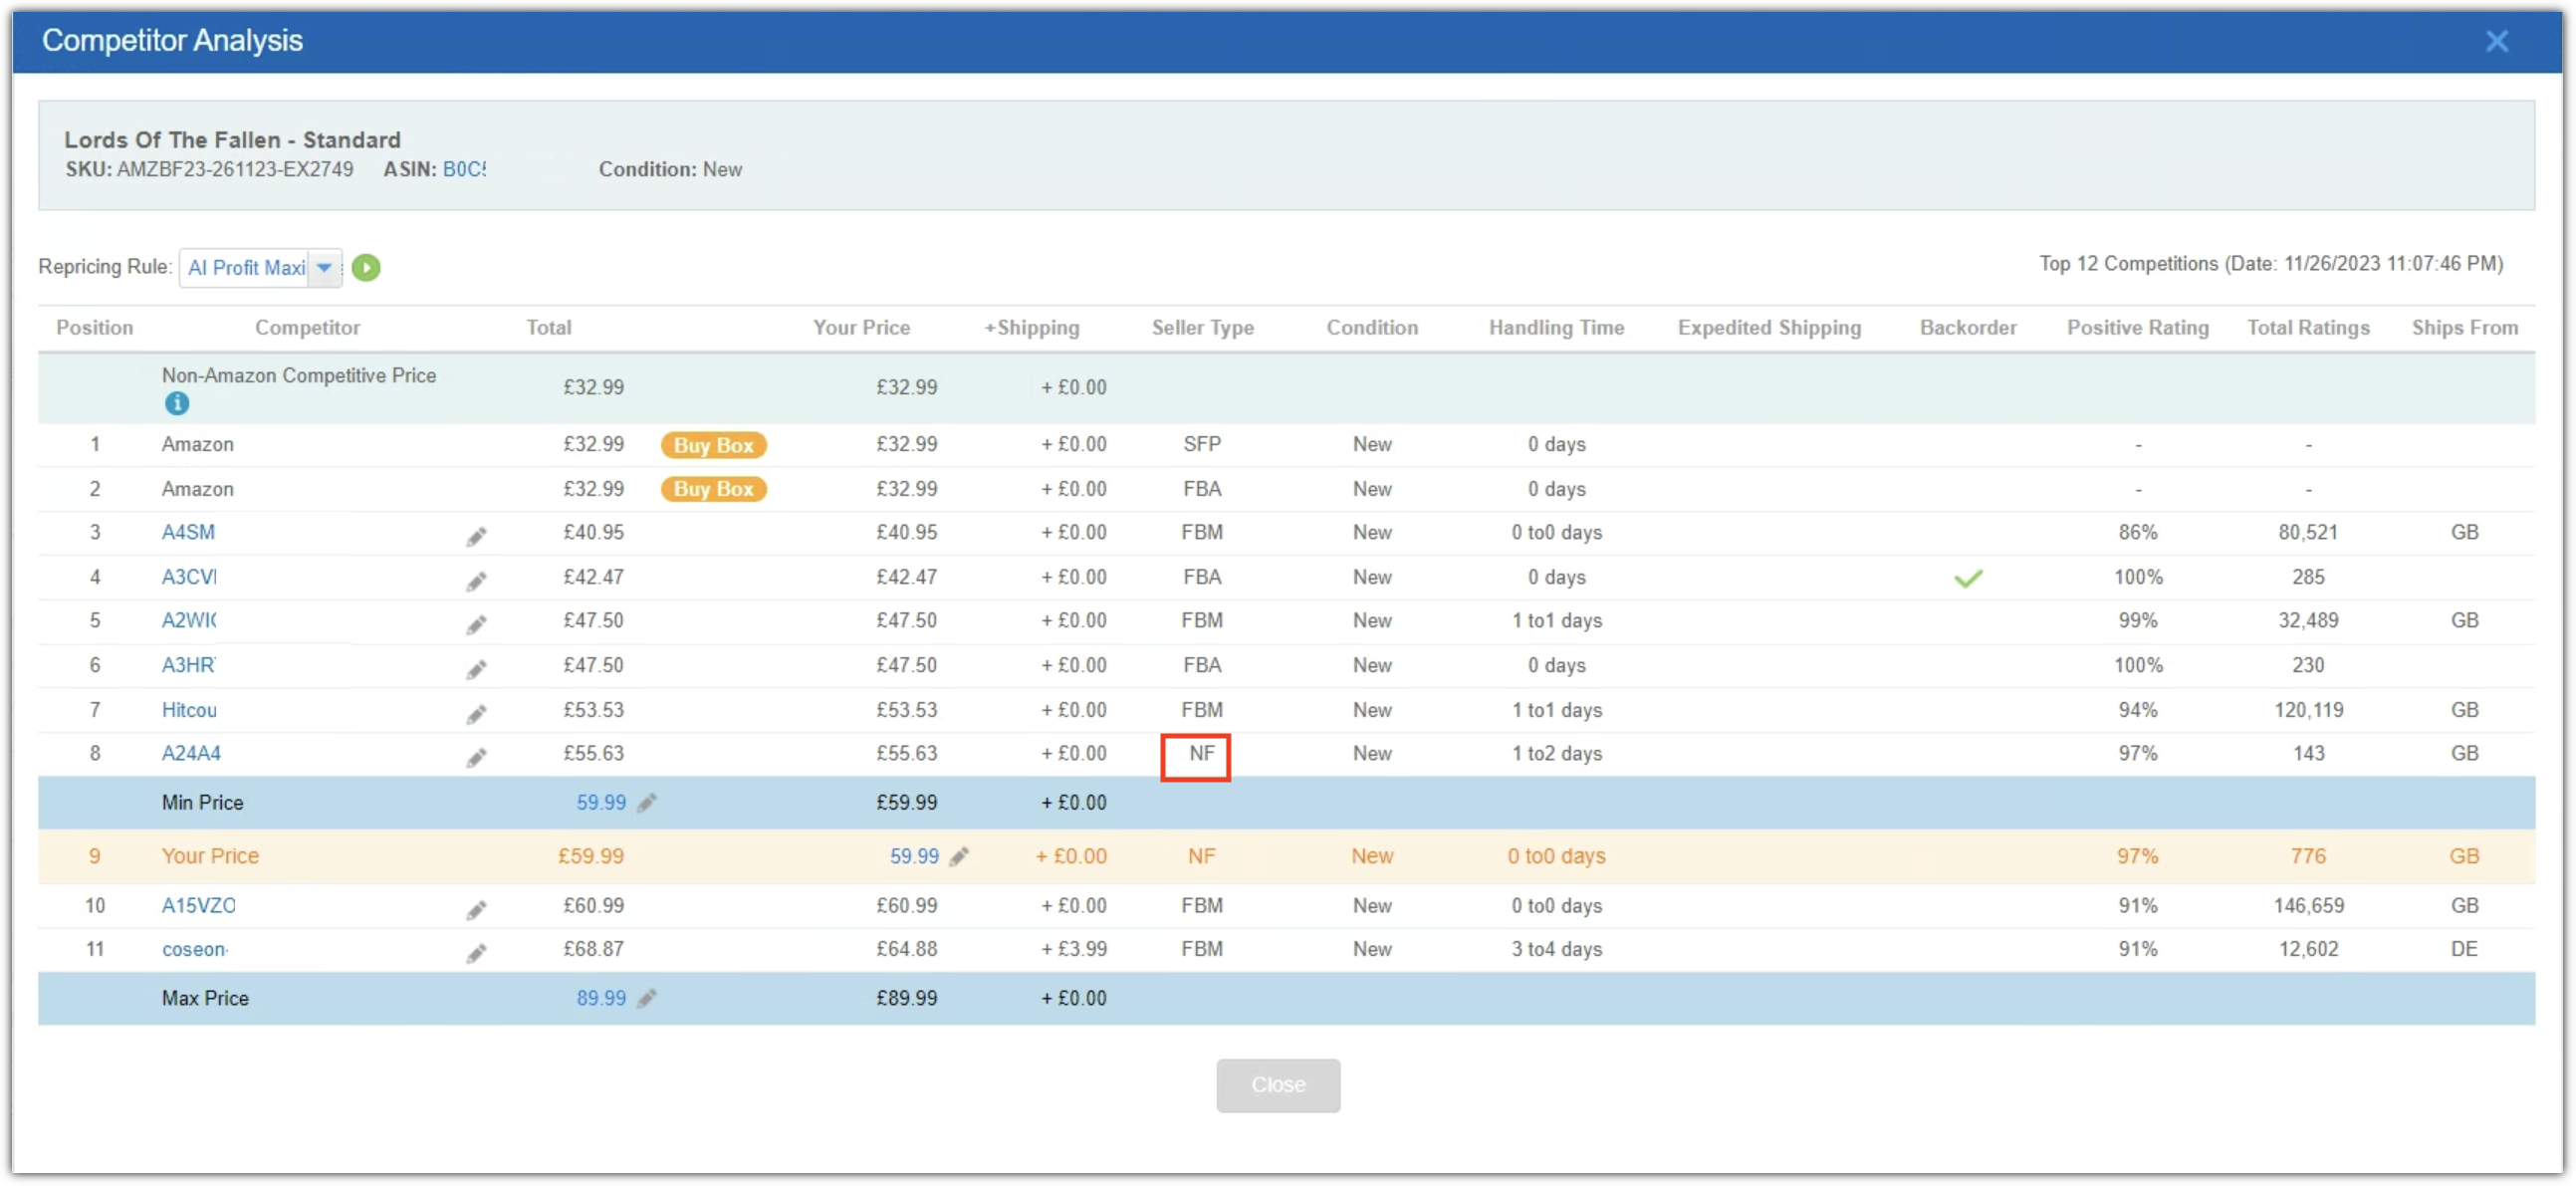Click the Competitor column header
2576x1186 pixels.
point(307,327)
